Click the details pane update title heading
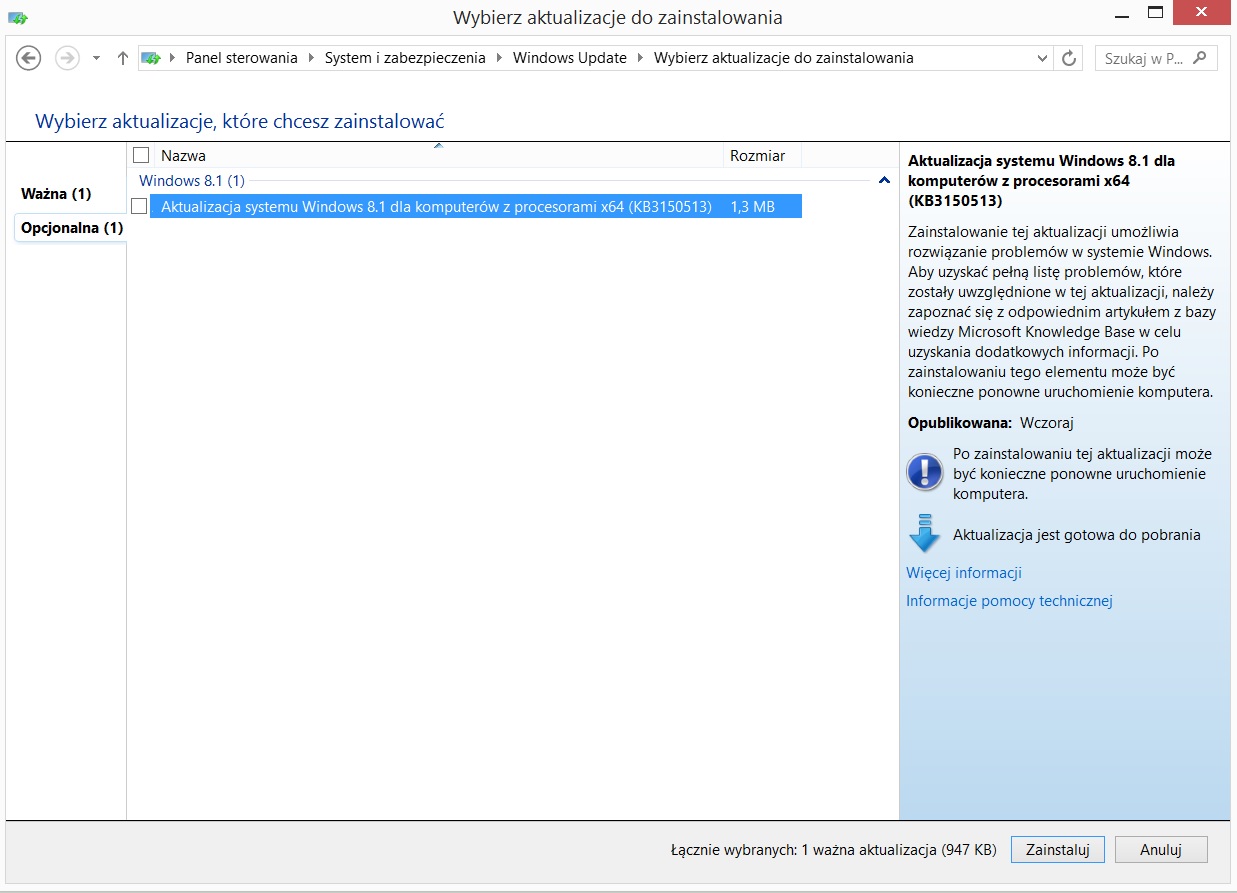Image resolution: width=1237 pixels, height=893 pixels. [x=1041, y=180]
